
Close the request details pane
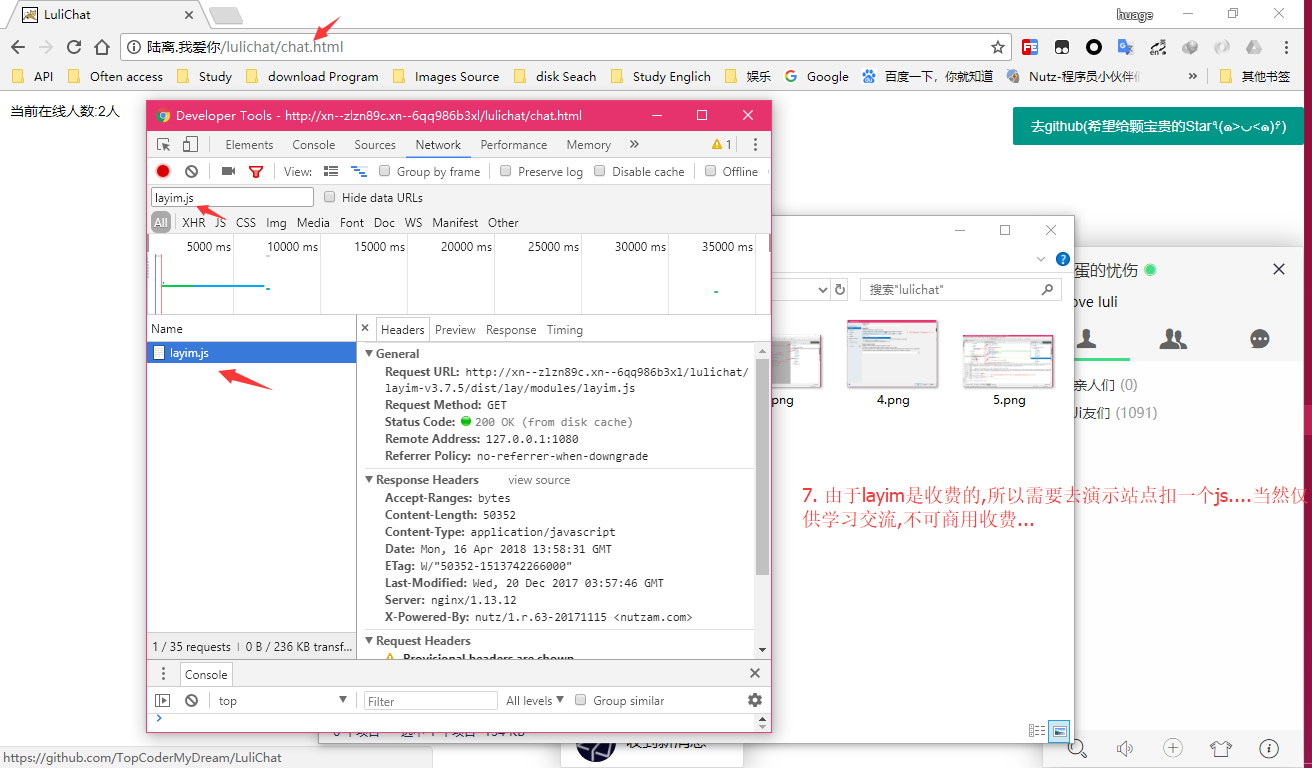coord(365,328)
